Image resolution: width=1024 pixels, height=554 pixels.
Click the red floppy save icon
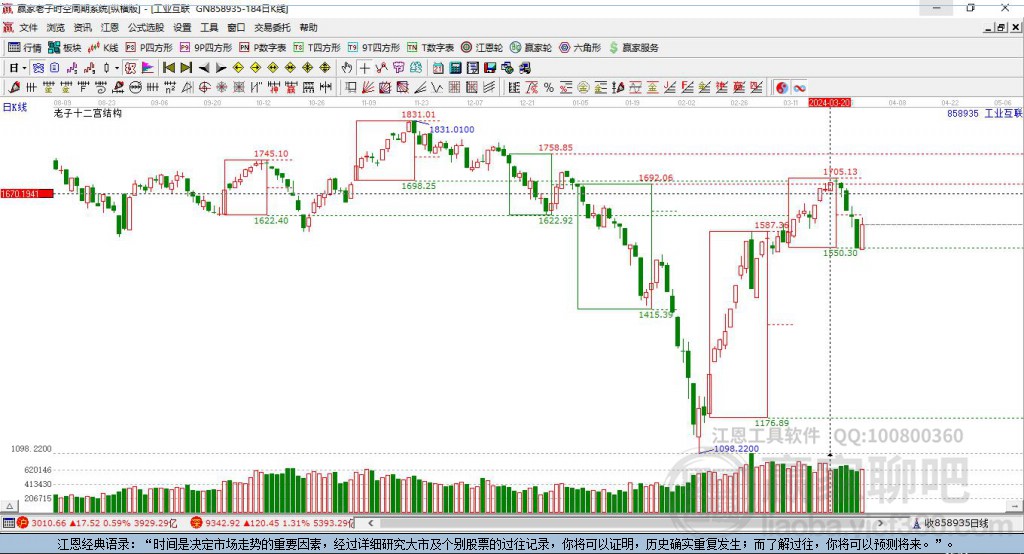(x=490, y=68)
